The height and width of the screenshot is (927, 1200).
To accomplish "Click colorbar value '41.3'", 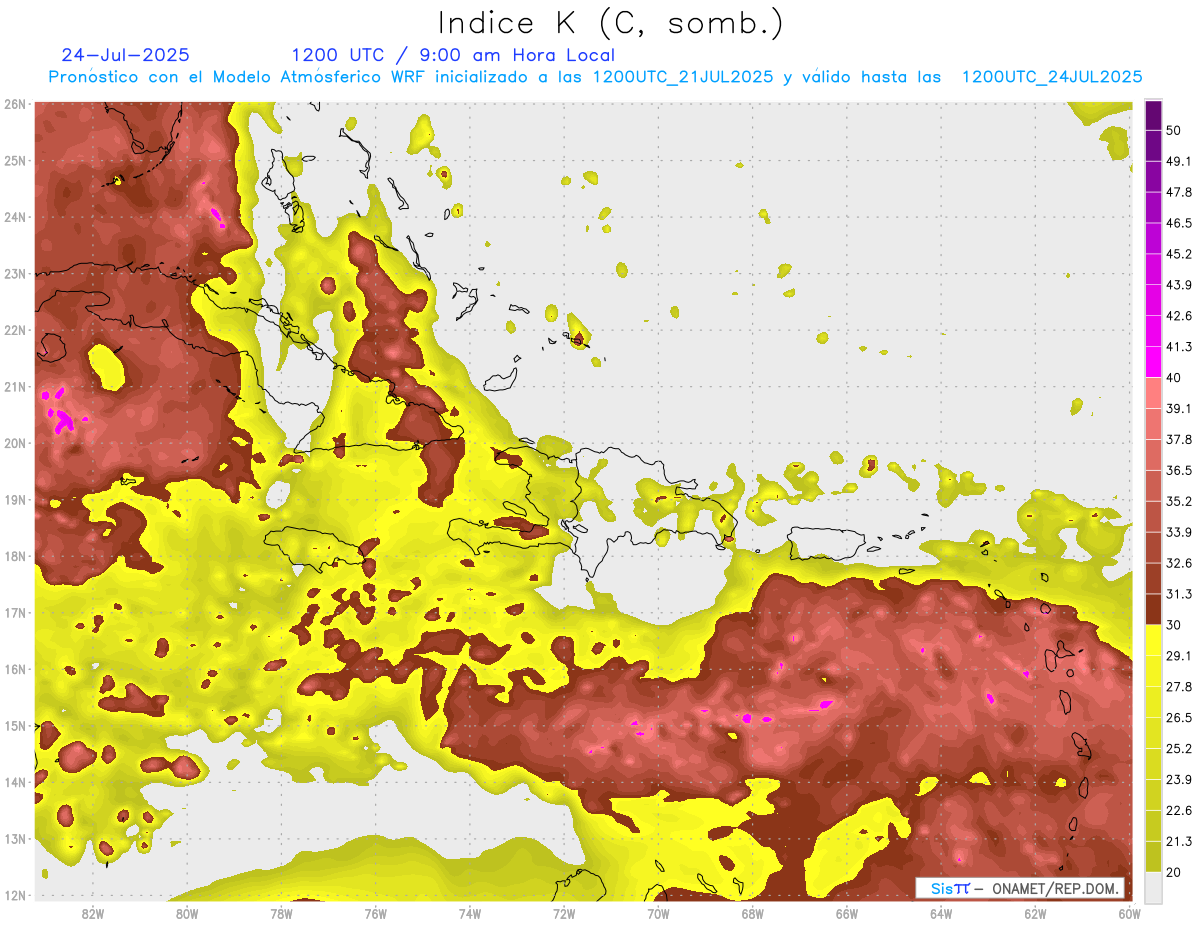I will pos(1179,347).
